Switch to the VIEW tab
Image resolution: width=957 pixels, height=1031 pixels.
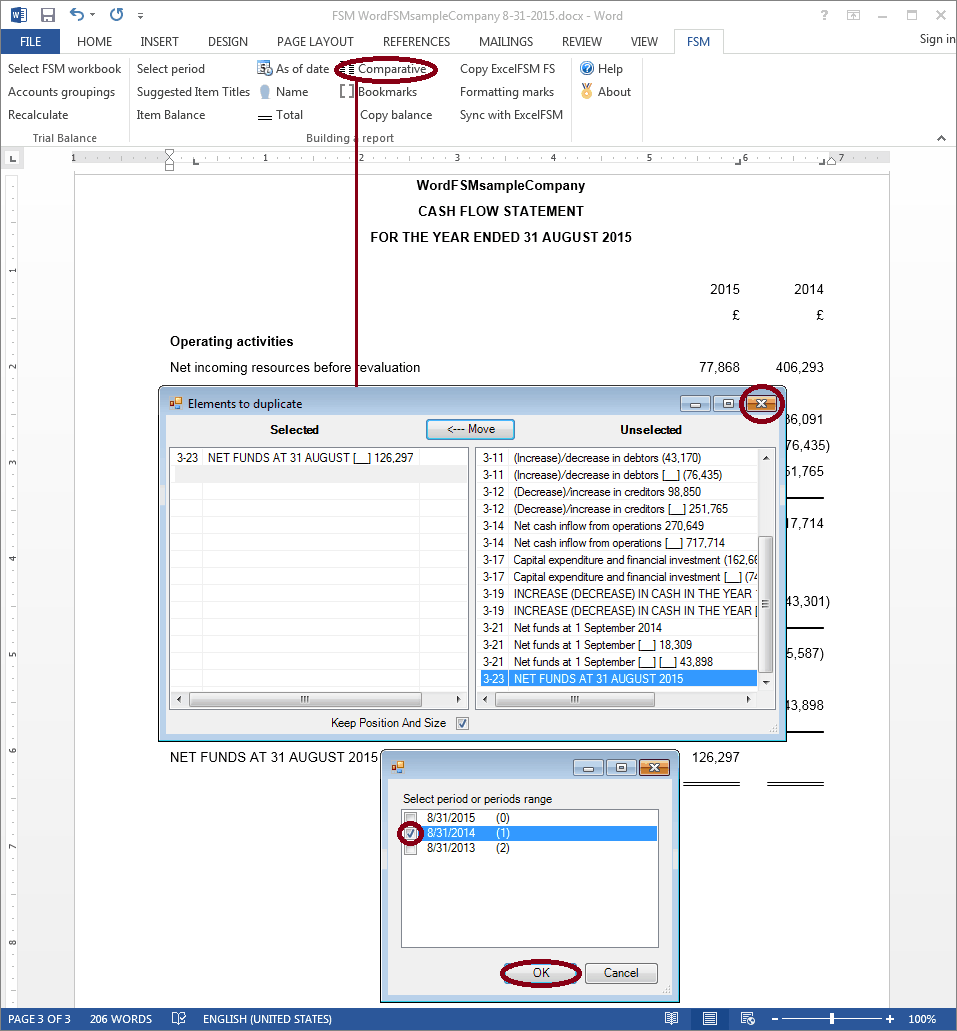[x=644, y=41]
